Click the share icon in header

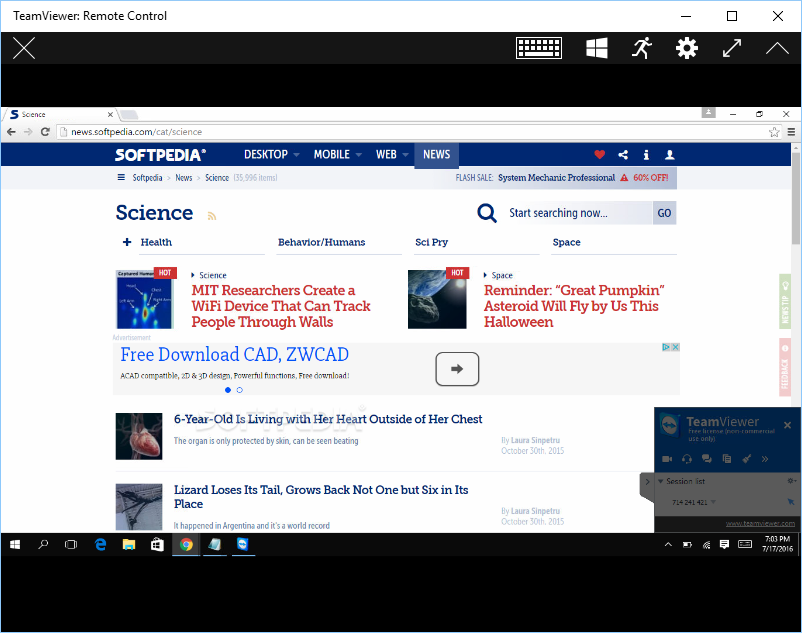click(x=623, y=154)
